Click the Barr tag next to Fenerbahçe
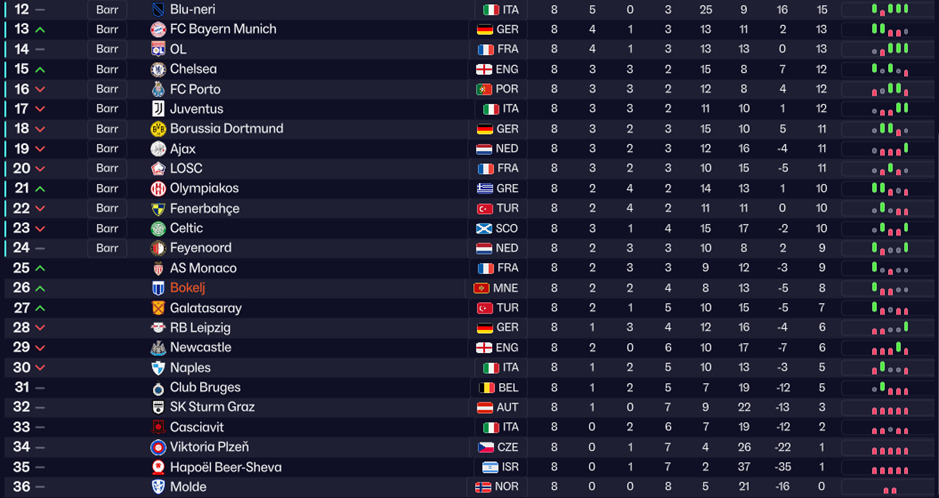The image size is (939, 498). point(107,208)
